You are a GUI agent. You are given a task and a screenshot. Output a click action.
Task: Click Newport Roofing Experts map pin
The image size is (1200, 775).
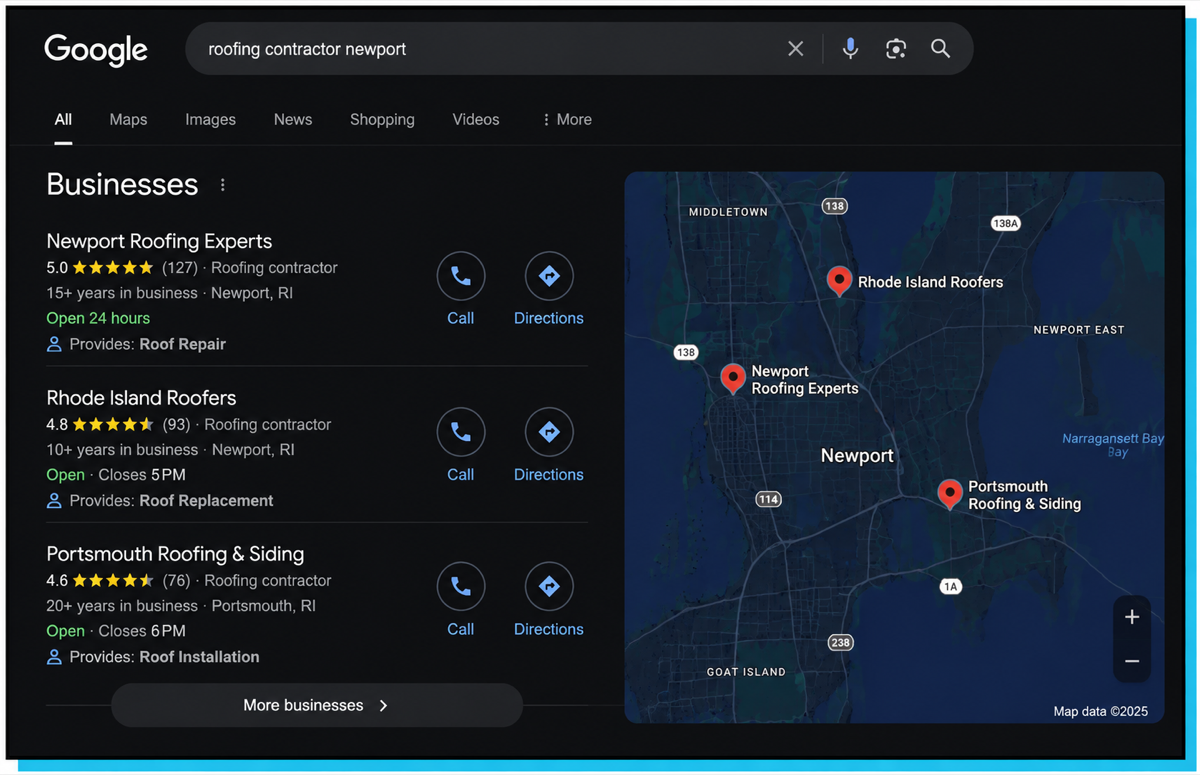click(x=733, y=378)
